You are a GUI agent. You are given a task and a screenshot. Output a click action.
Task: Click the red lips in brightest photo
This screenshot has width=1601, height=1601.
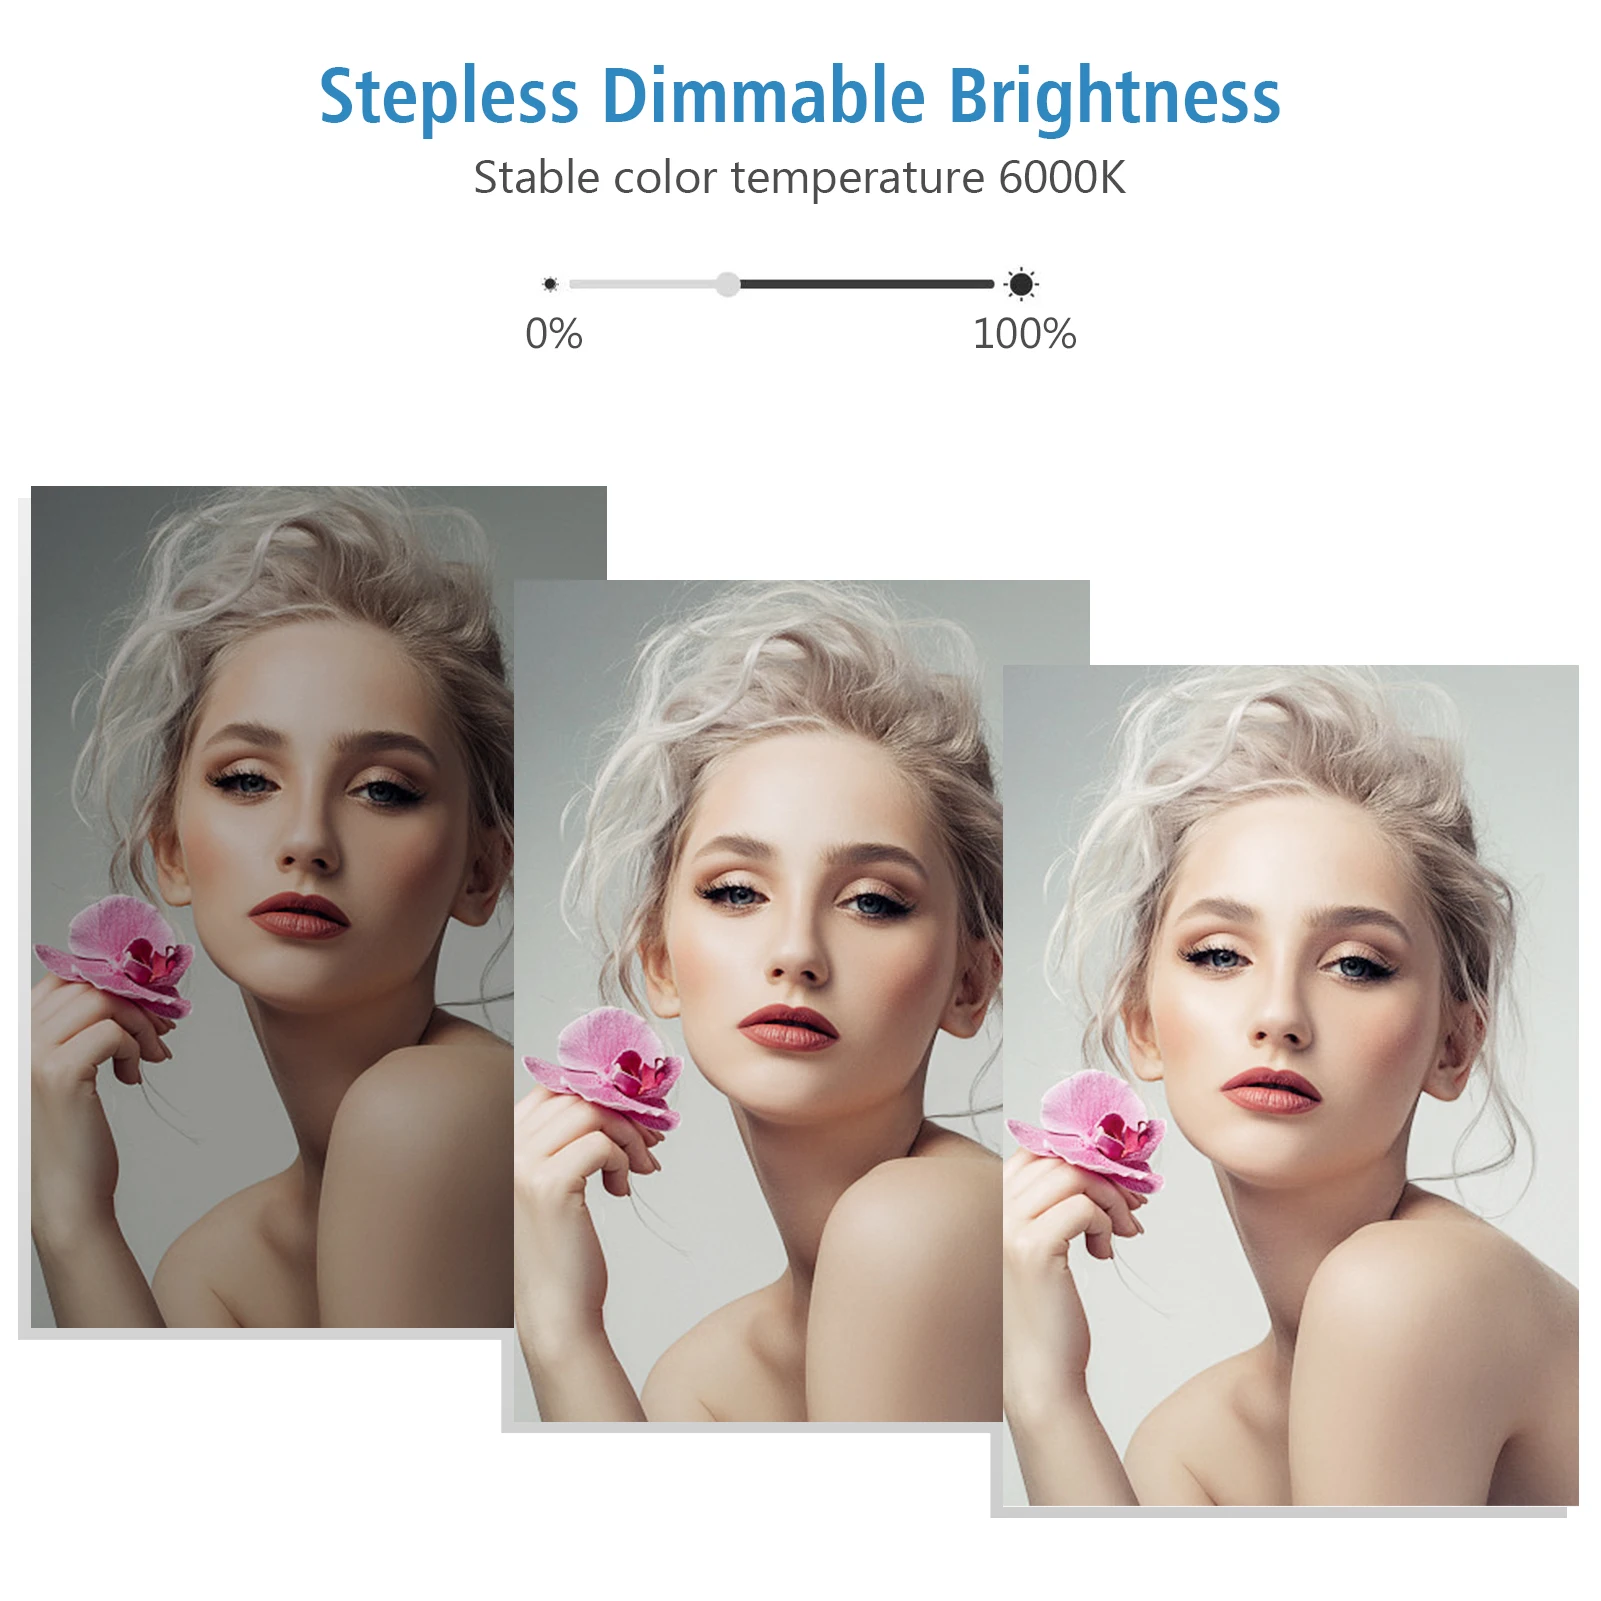1271,1091
